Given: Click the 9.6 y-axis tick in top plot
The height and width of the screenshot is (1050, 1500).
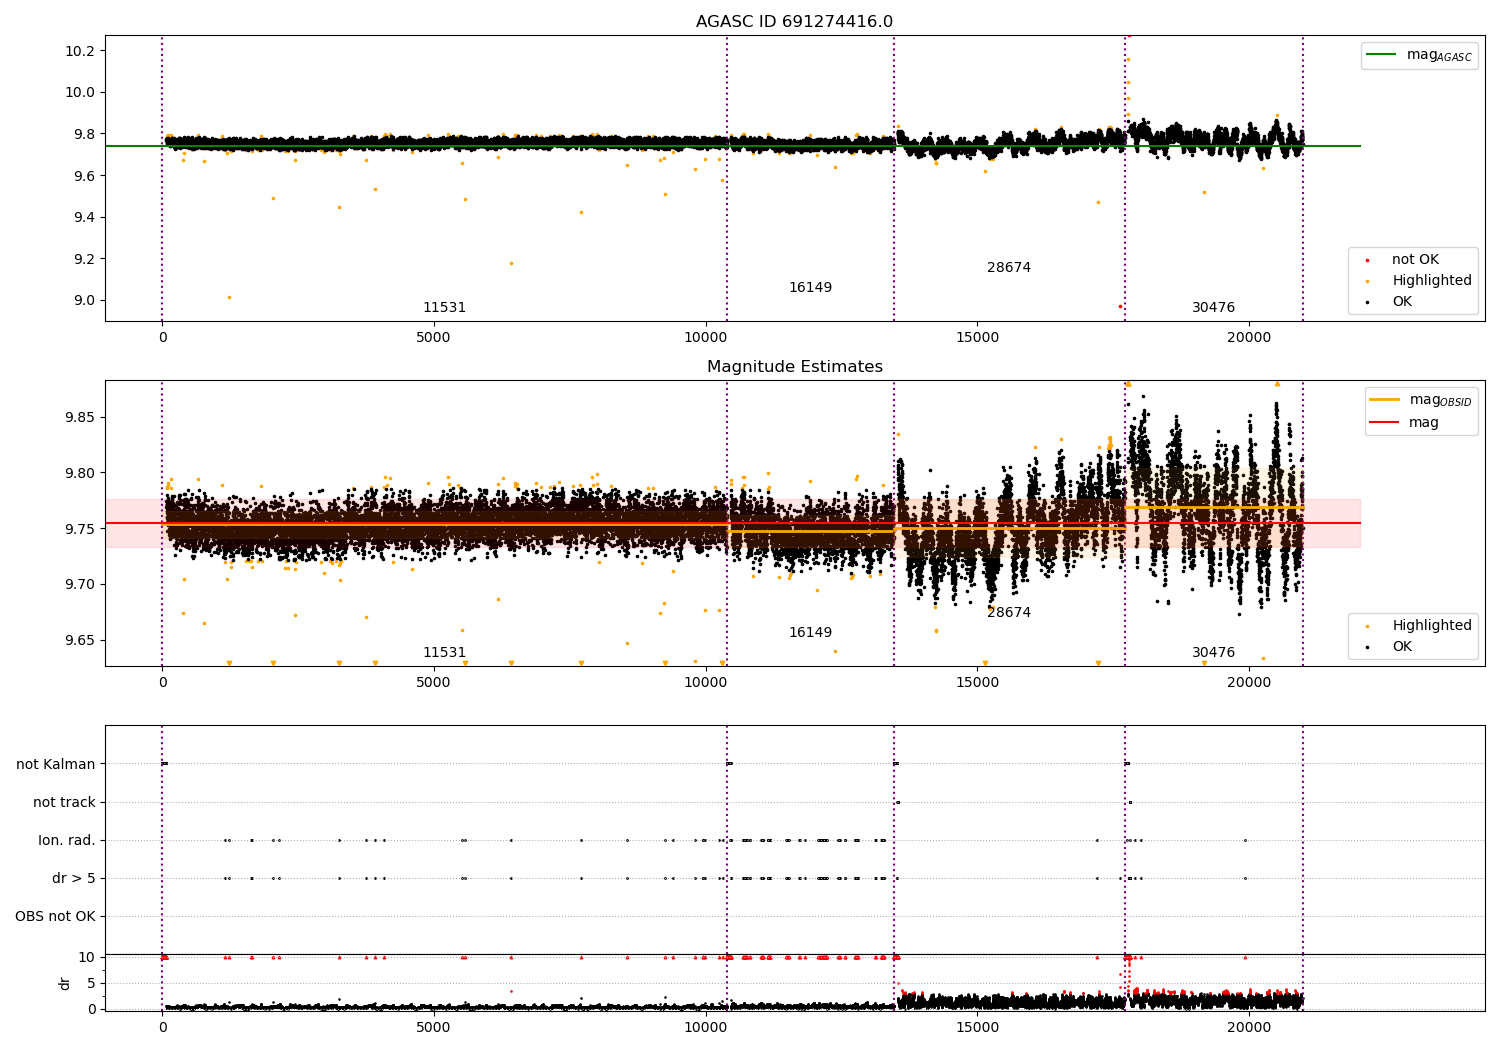Looking at the screenshot, I should (83, 176).
